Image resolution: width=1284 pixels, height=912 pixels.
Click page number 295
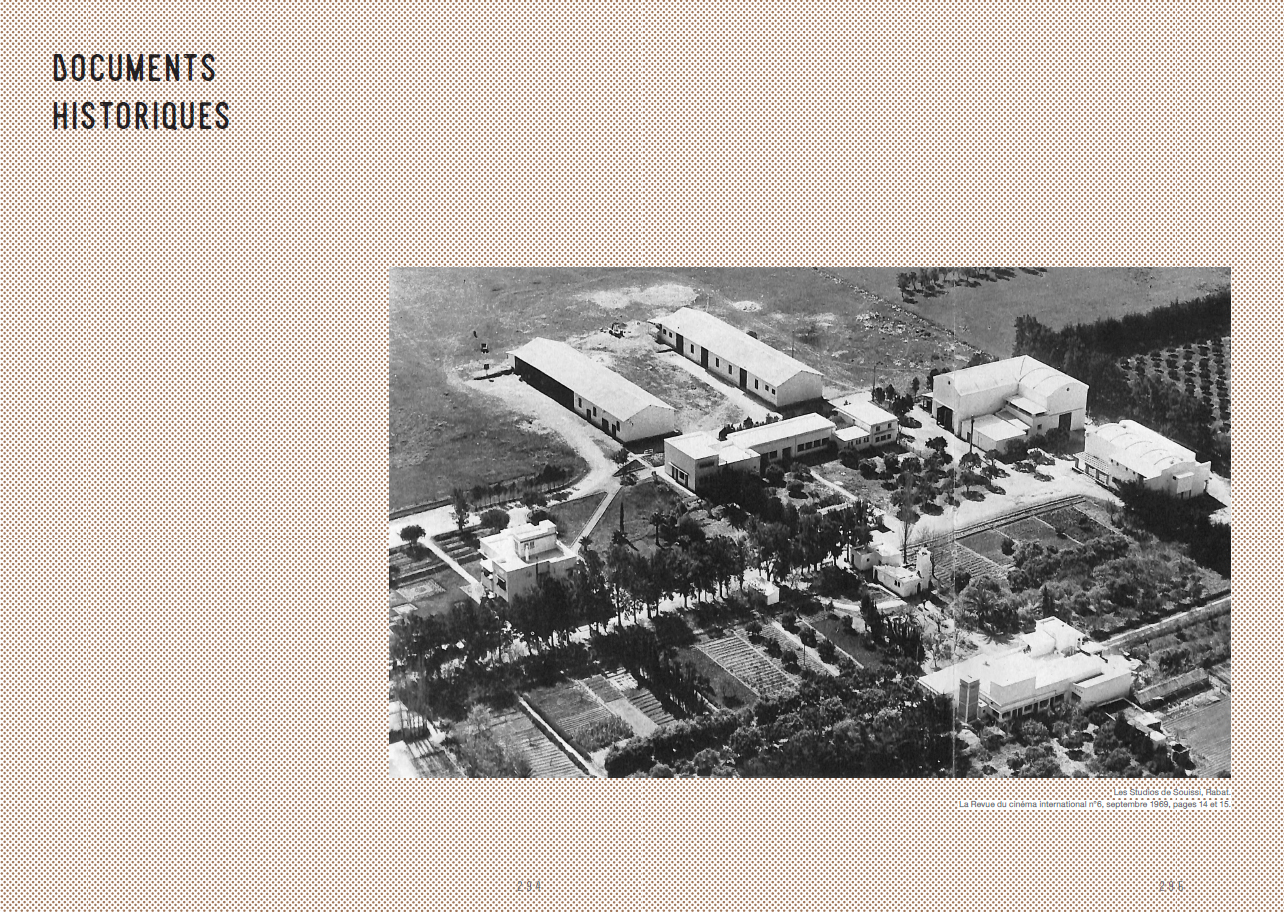(x=1171, y=886)
